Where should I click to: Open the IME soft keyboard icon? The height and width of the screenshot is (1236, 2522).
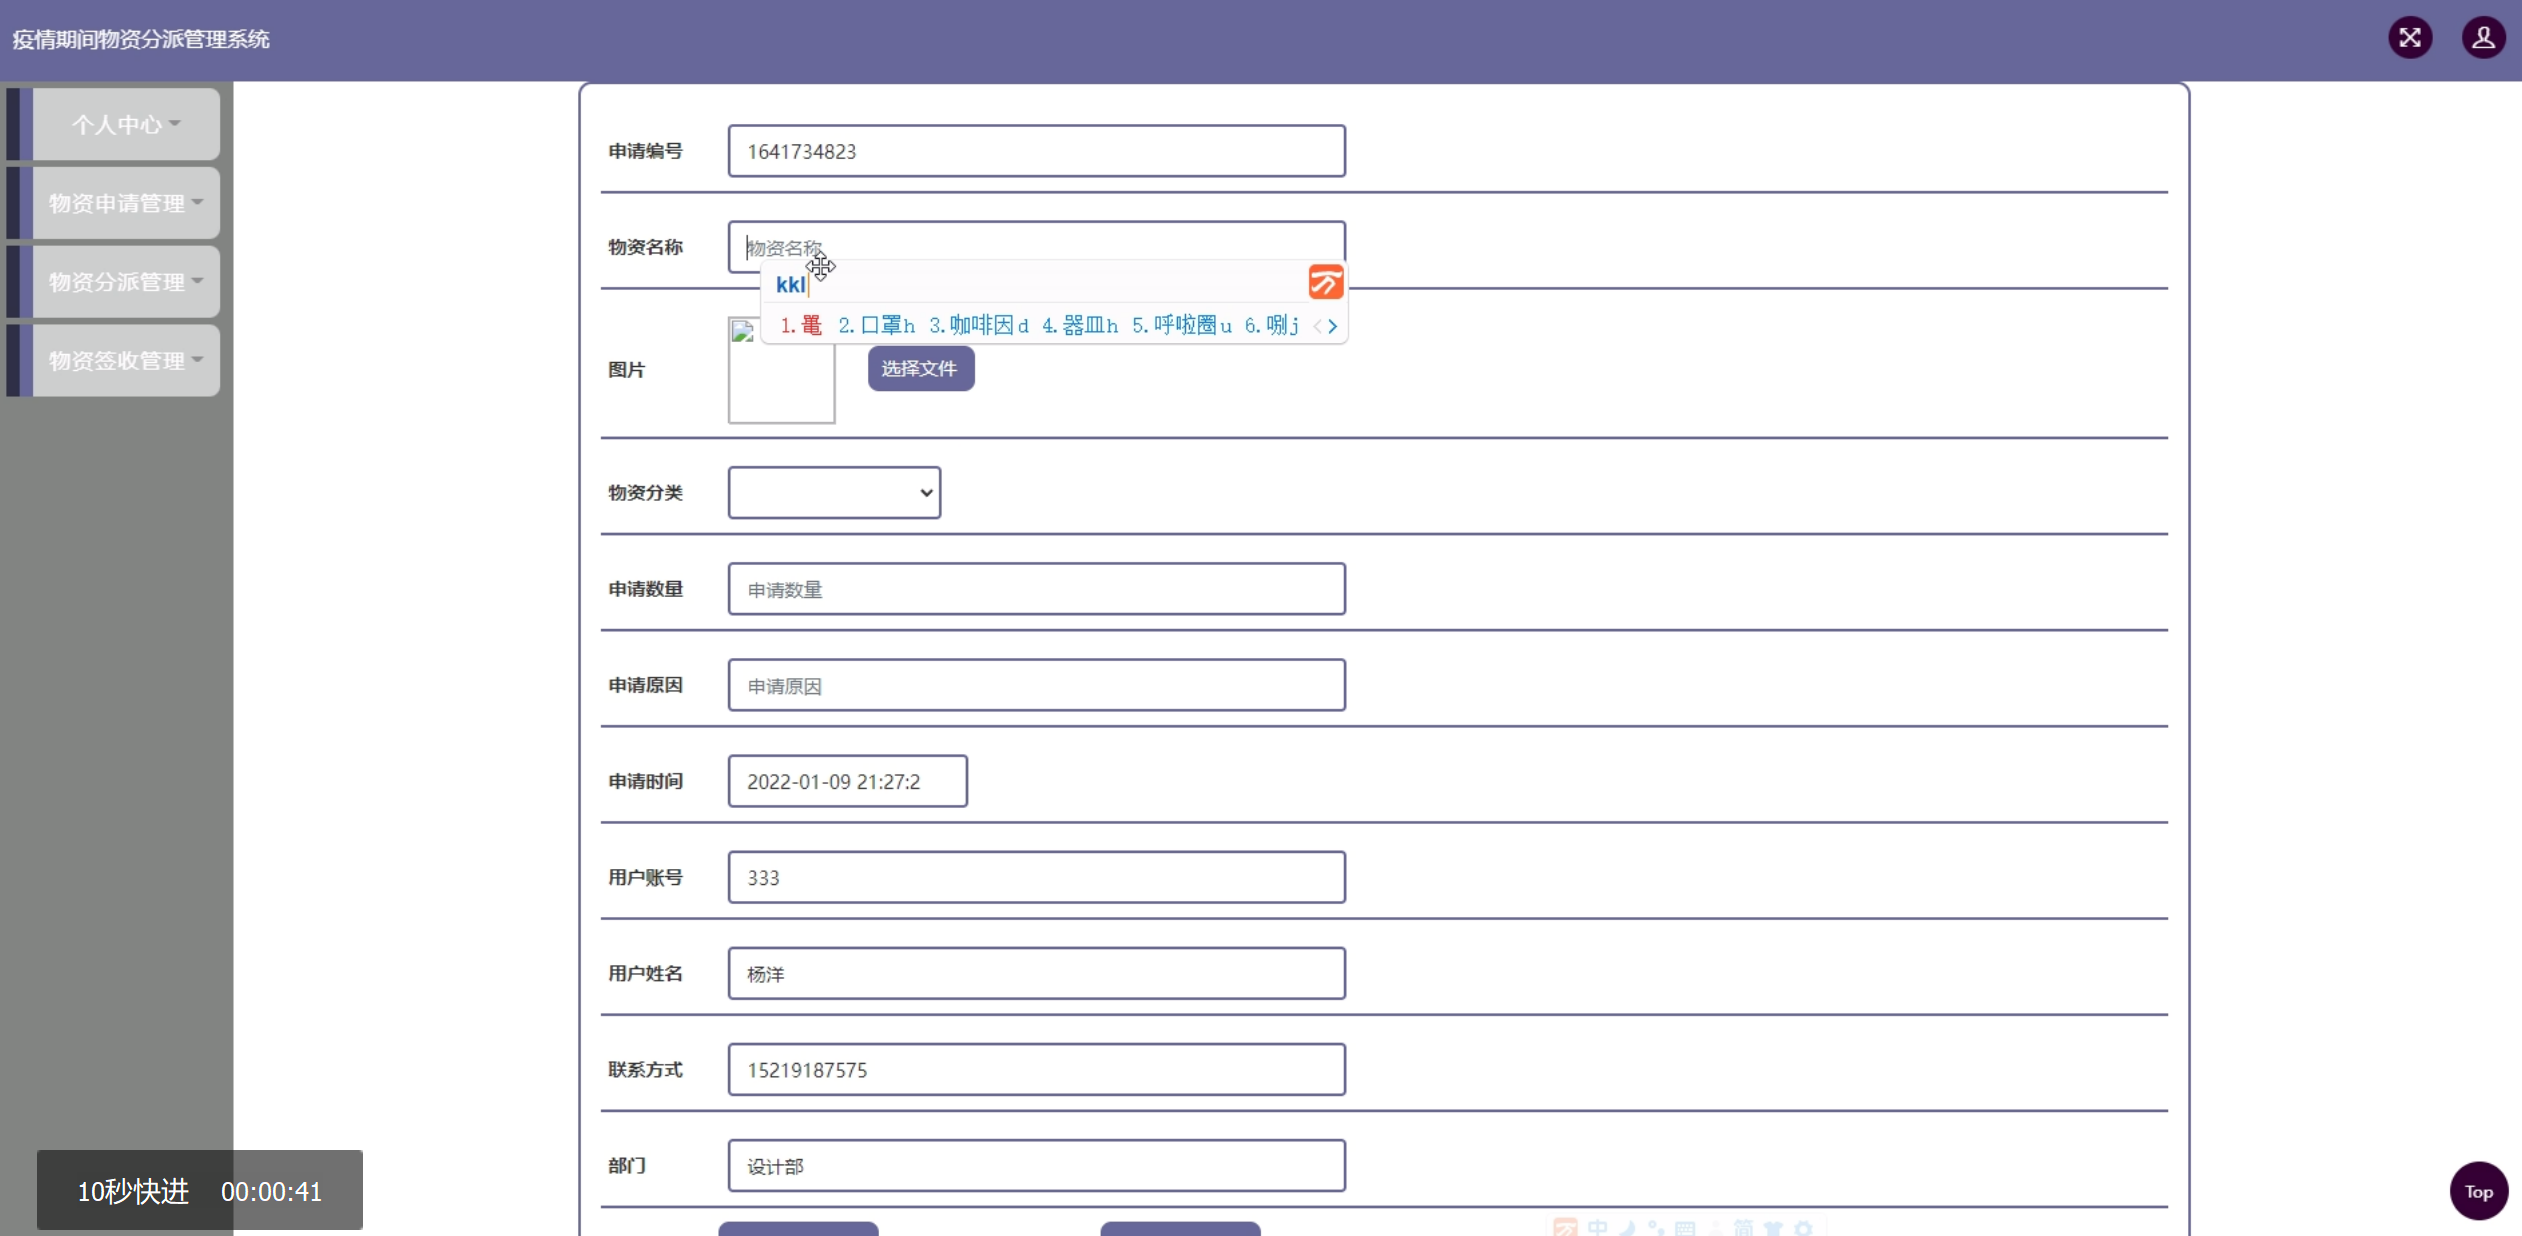tap(1685, 1228)
